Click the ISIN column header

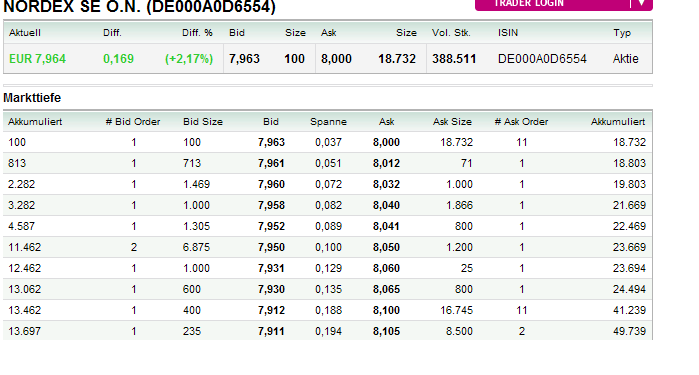tap(508, 33)
